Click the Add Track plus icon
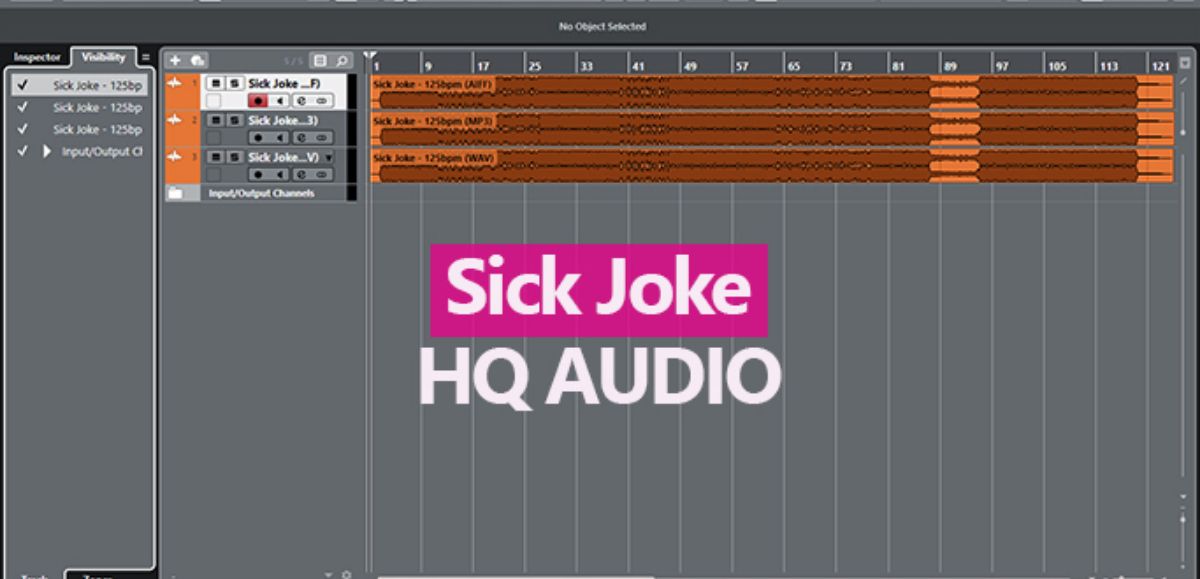Image resolution: width=1200 pixels, height=579 pixels. [176, 61]
